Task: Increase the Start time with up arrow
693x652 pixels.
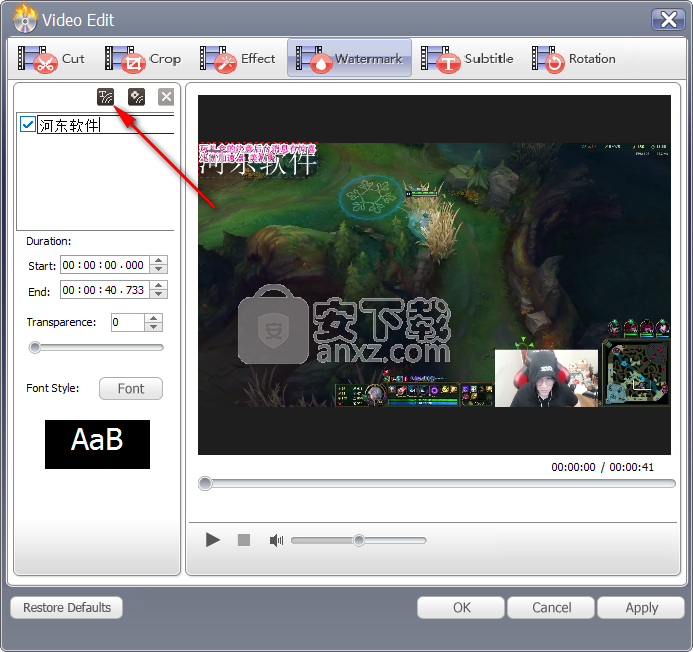Action: pyautogui.click(x=159, y=260)
